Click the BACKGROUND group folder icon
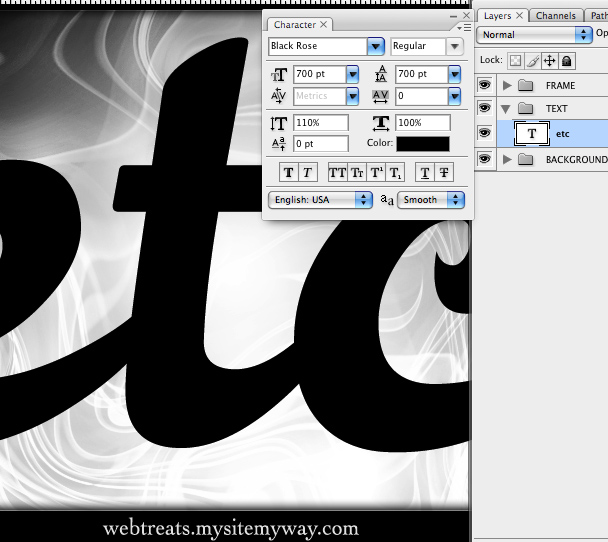Screen dimensions: 608x542 (526, 159)
